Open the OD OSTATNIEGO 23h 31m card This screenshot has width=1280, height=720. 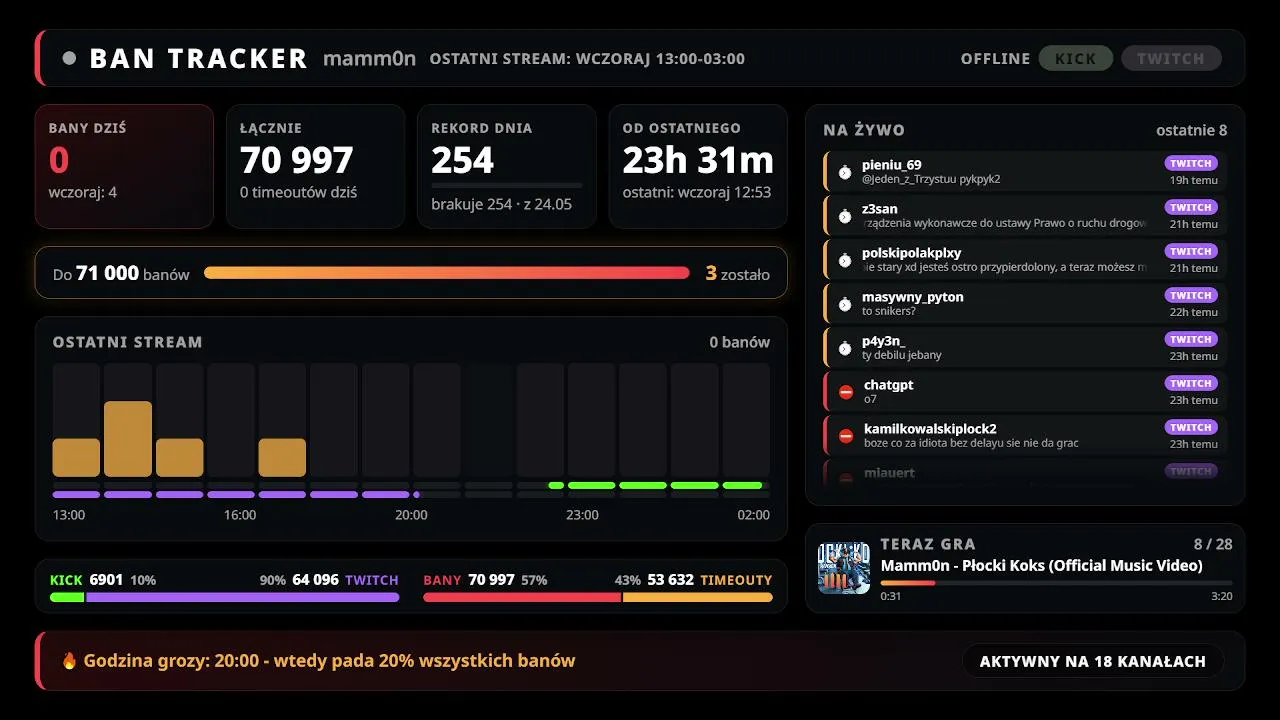(x=698, y=167)
